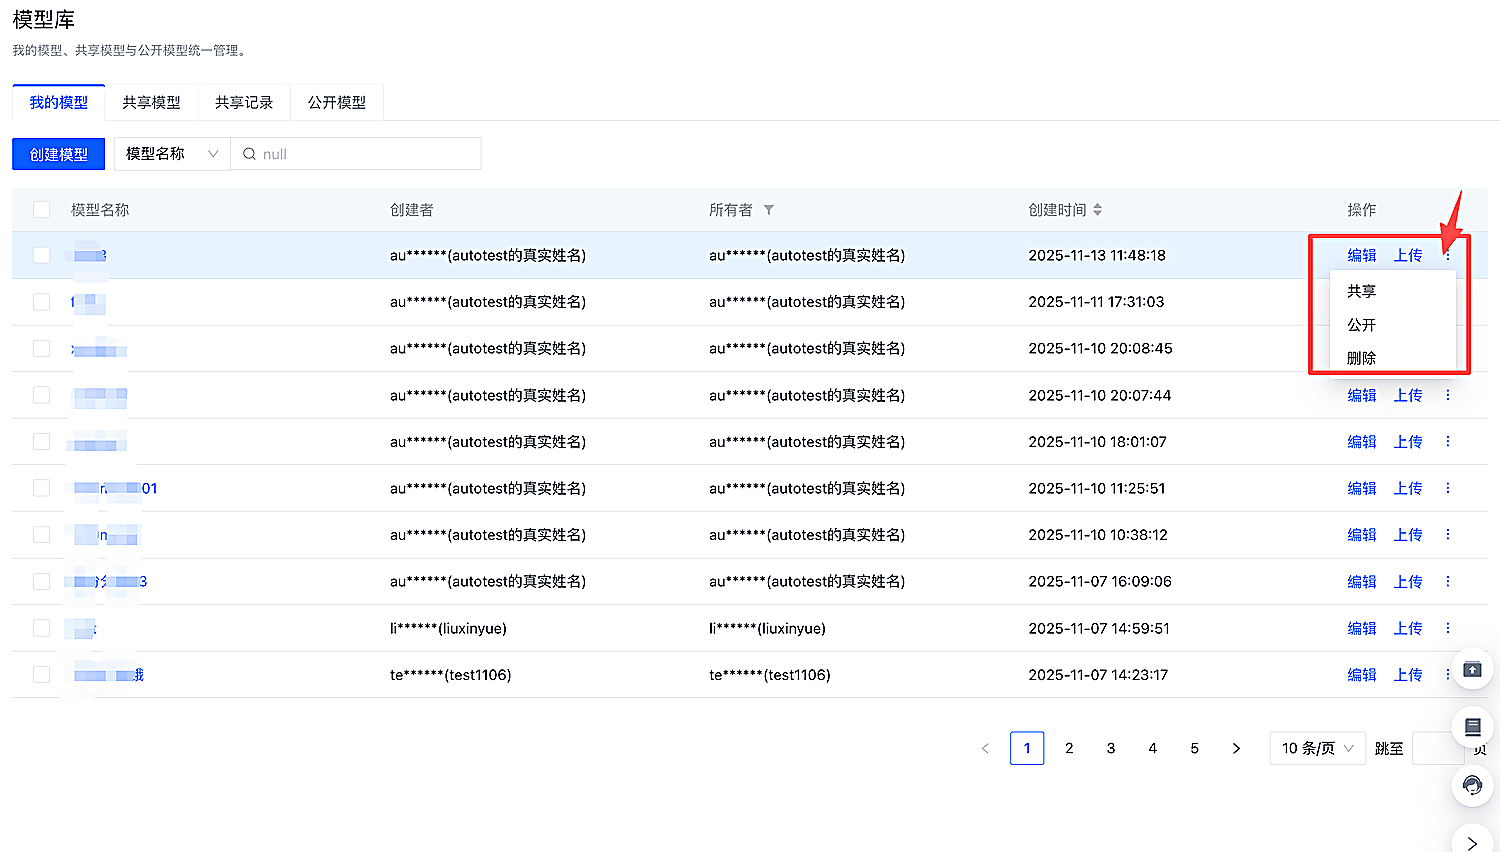Click 上传 for 2025-11-10 20:07:44 row
This screenshot has width=1500, height=852.
(x=1408, y=395)
